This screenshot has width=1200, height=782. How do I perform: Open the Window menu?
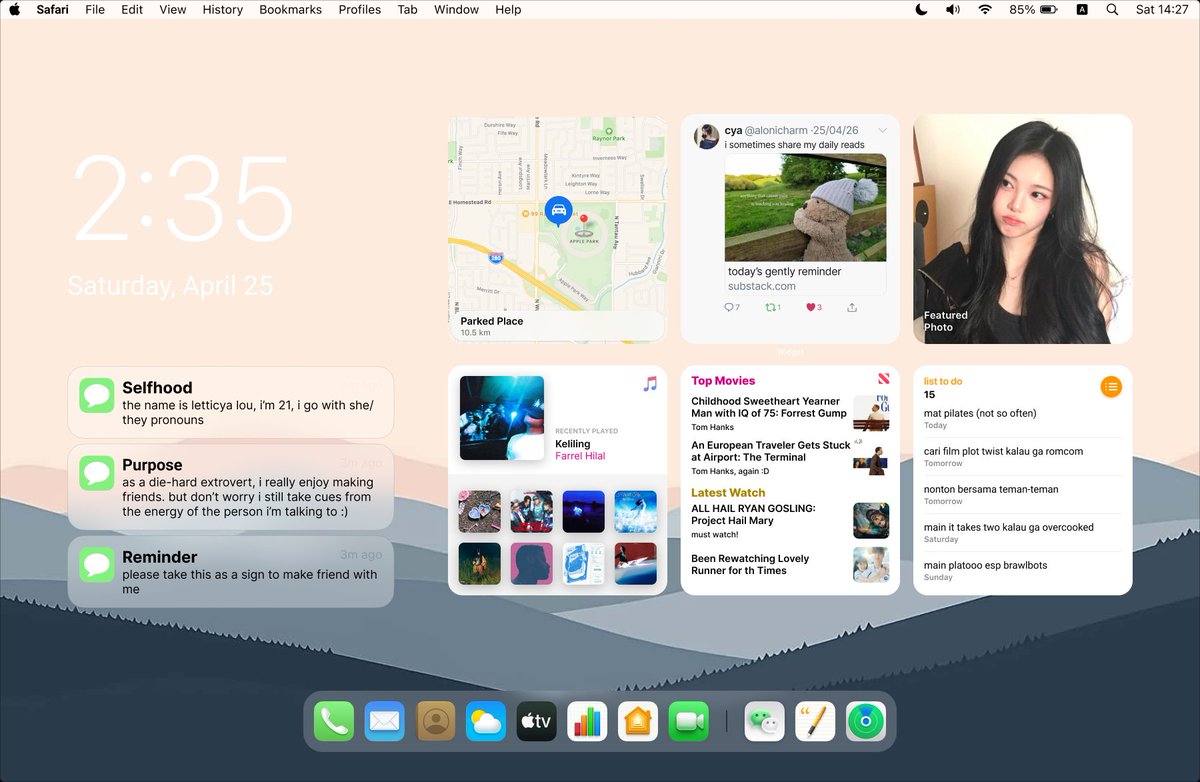[x=456, y=9]
